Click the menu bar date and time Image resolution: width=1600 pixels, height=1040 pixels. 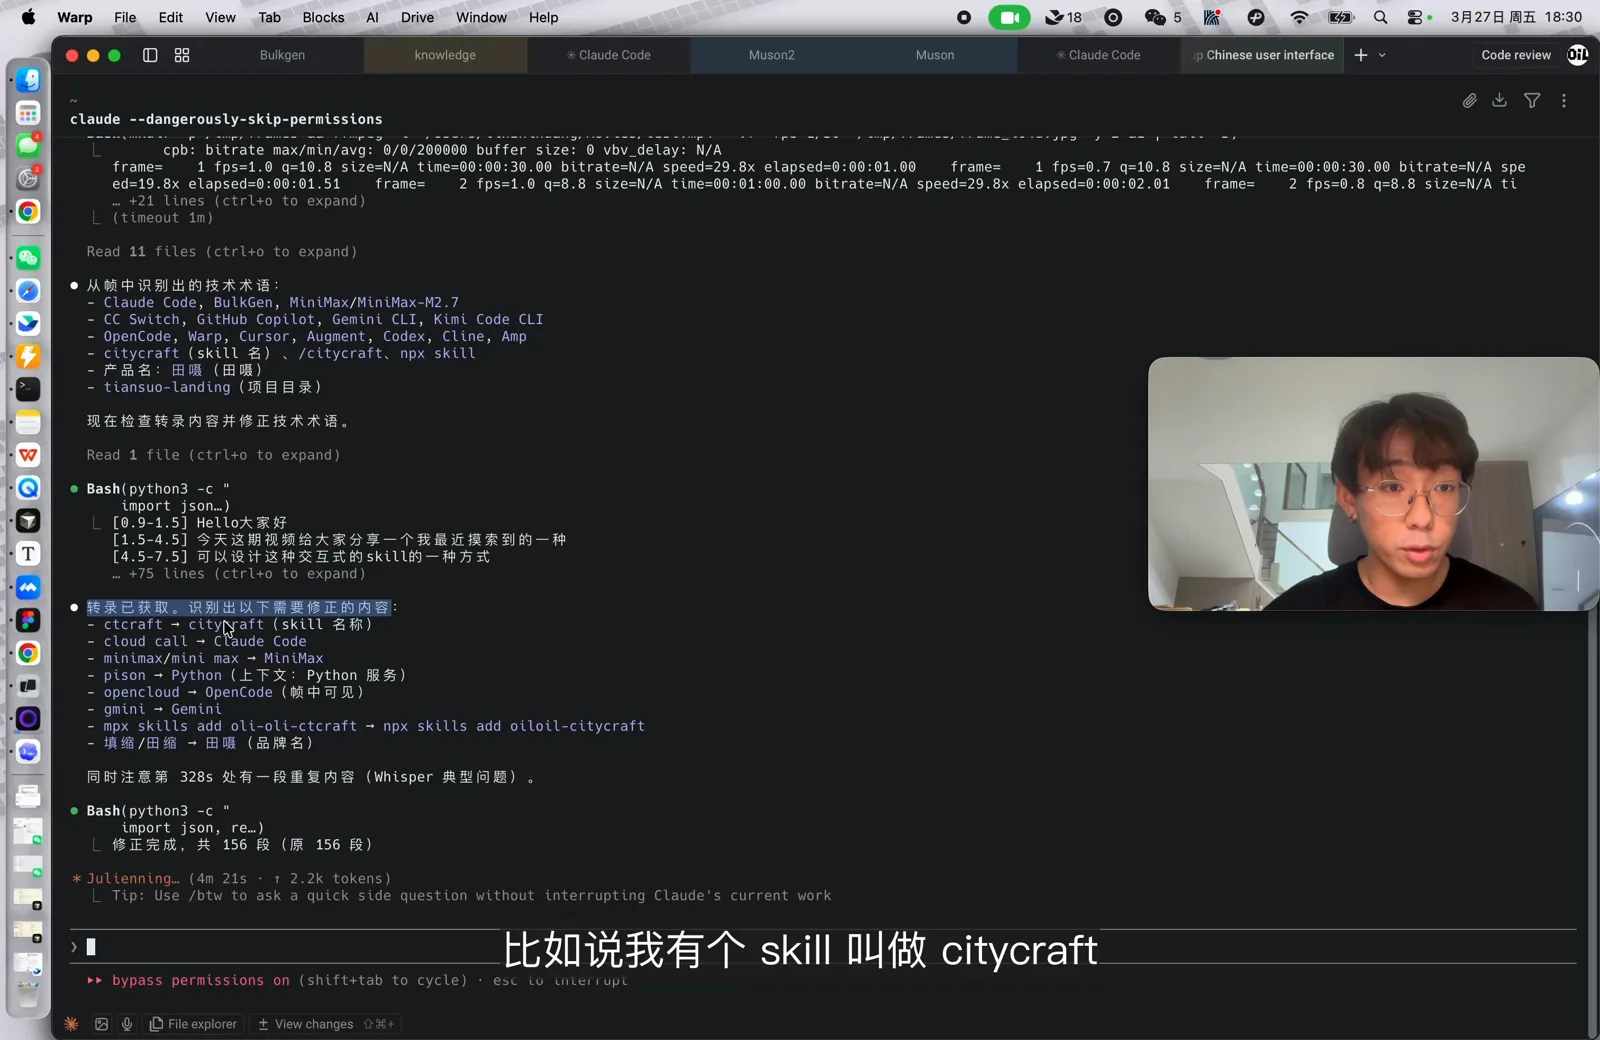(1516, 17)
